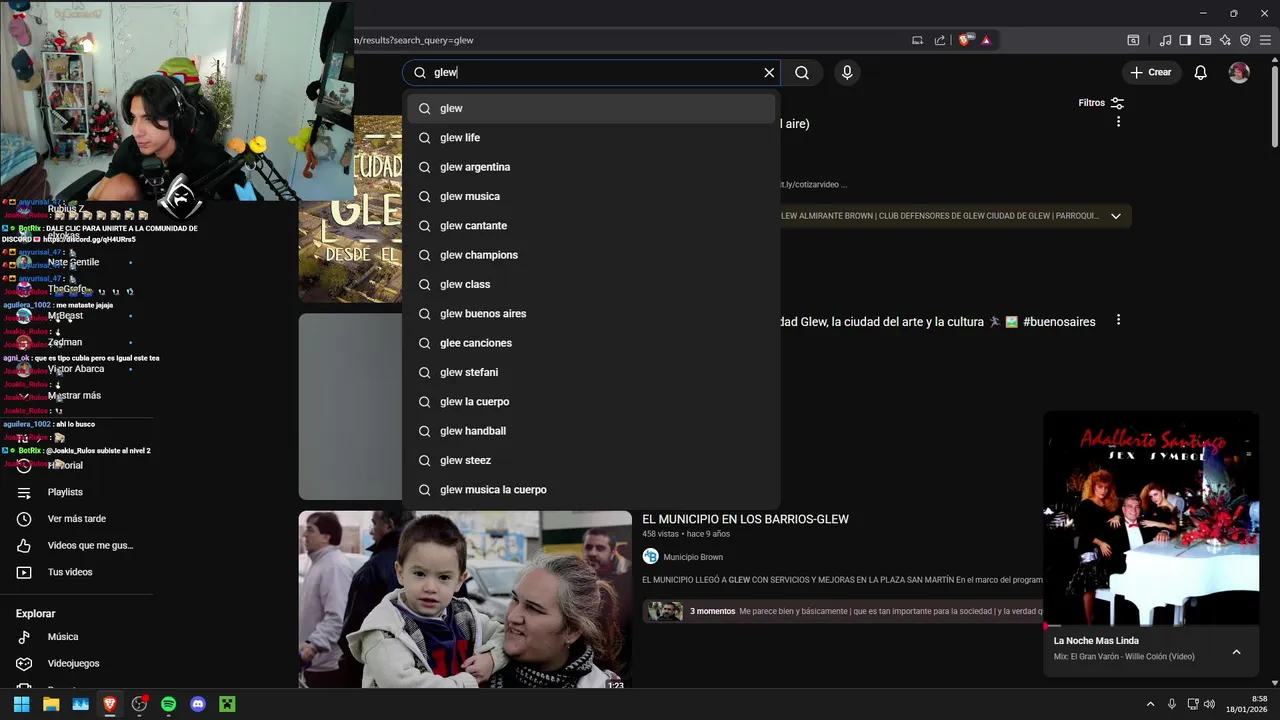Select 'glew champions' suggestion
The height and width of the screenshot is (720, 1280).
click(x=591, y=255)
